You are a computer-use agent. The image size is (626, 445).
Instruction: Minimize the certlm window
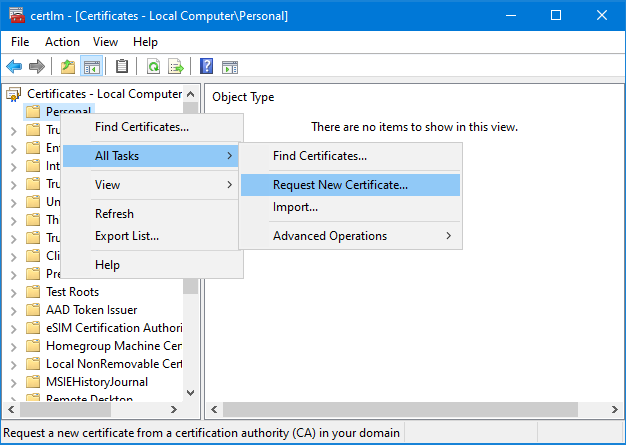511,16
